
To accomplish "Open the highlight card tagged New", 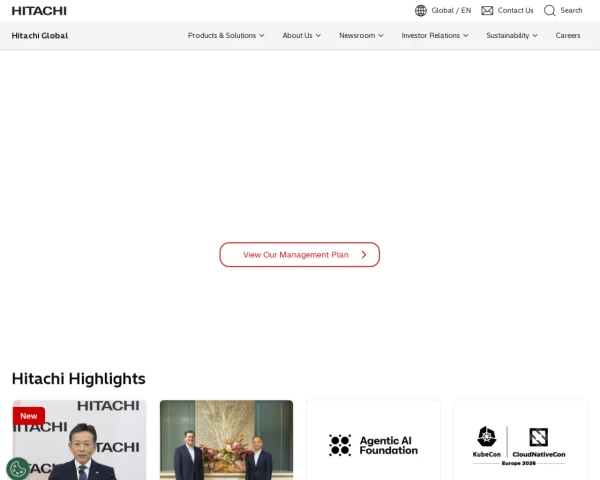I will click(x=80, y=440).
